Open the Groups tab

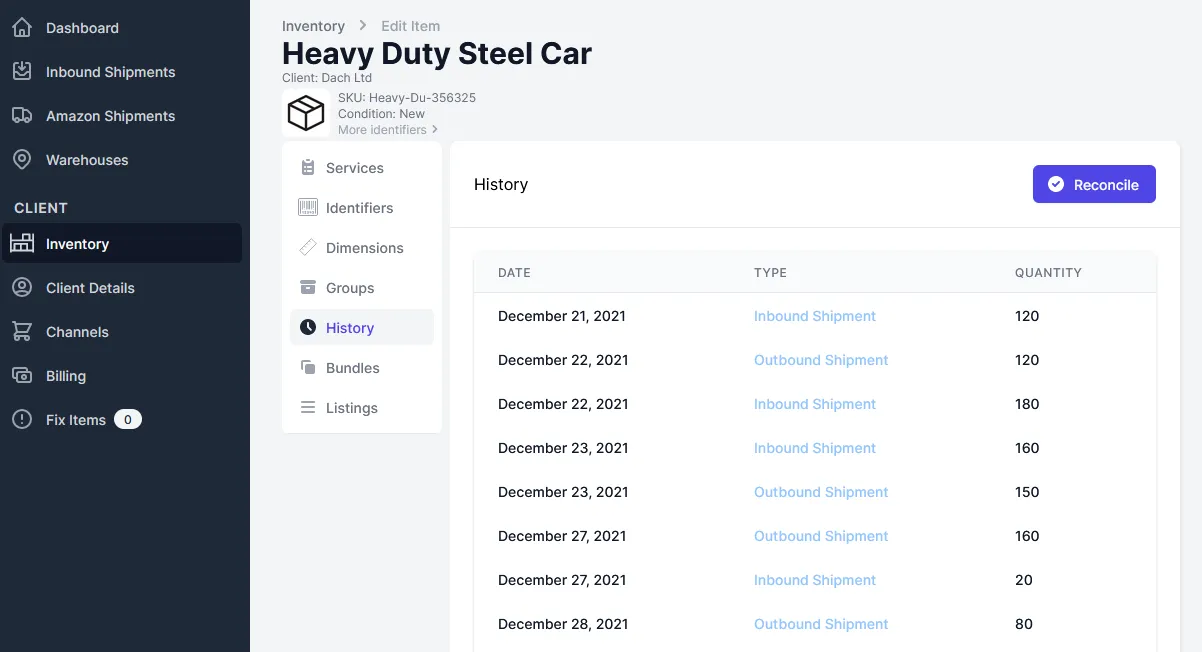pyautogui.click(x=362, y=288)
